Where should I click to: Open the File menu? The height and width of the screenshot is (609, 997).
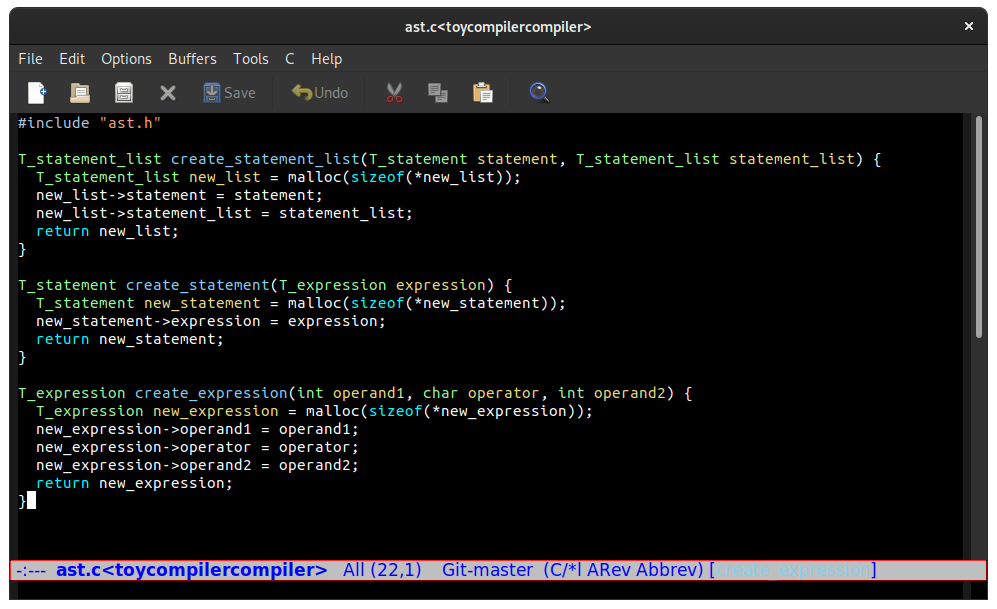(x=31, y=59)
